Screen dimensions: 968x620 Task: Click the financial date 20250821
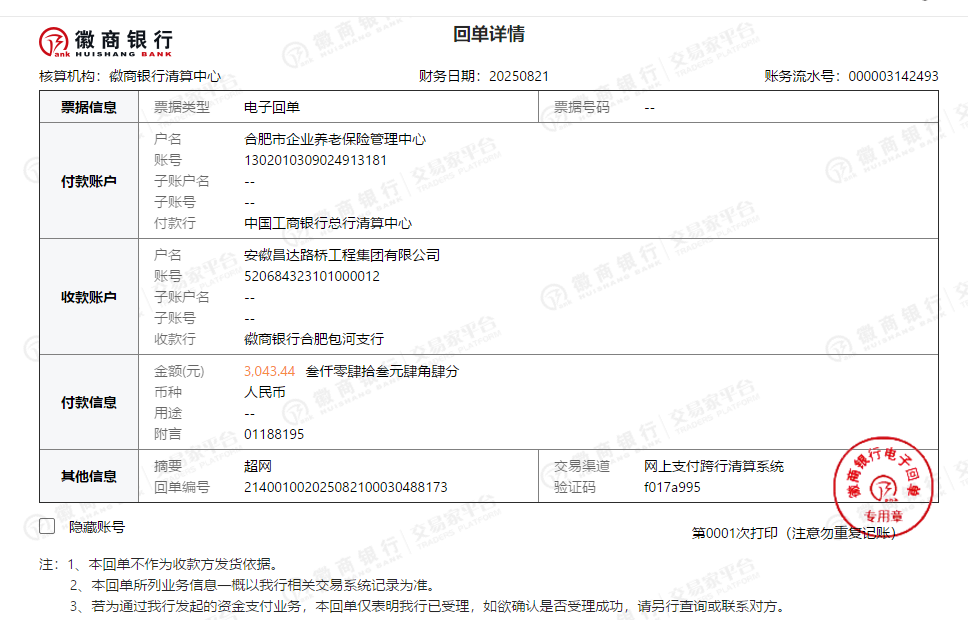[518, 76]
